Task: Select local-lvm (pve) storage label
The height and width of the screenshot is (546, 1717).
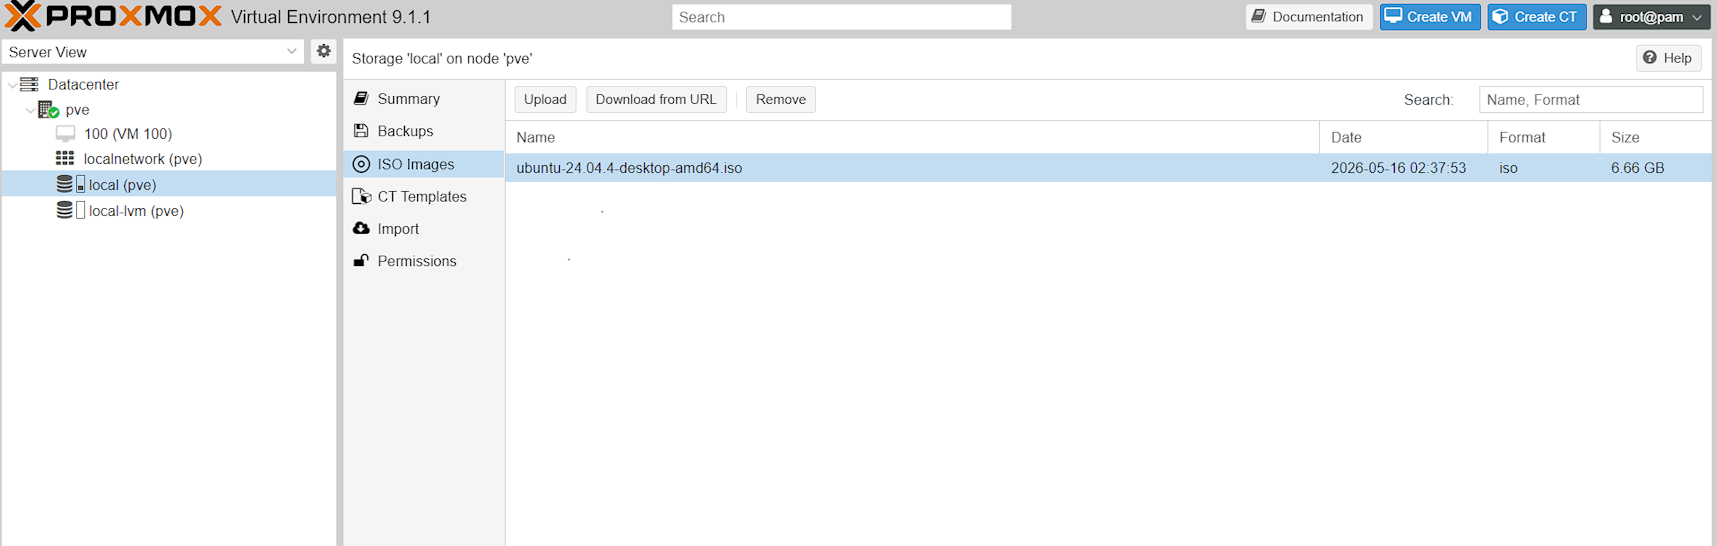Action: [x=136, y=211]
